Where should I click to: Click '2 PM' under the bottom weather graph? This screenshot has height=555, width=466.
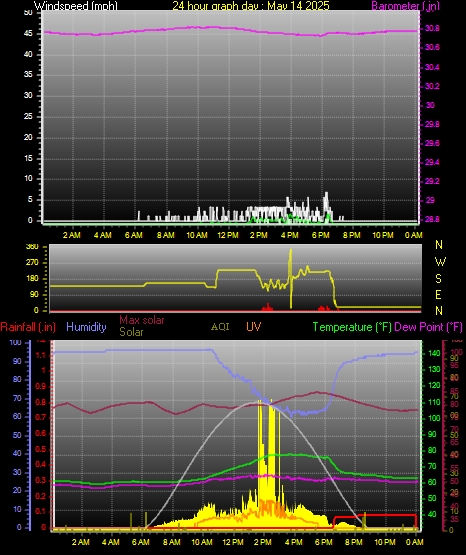click(263, 542)
